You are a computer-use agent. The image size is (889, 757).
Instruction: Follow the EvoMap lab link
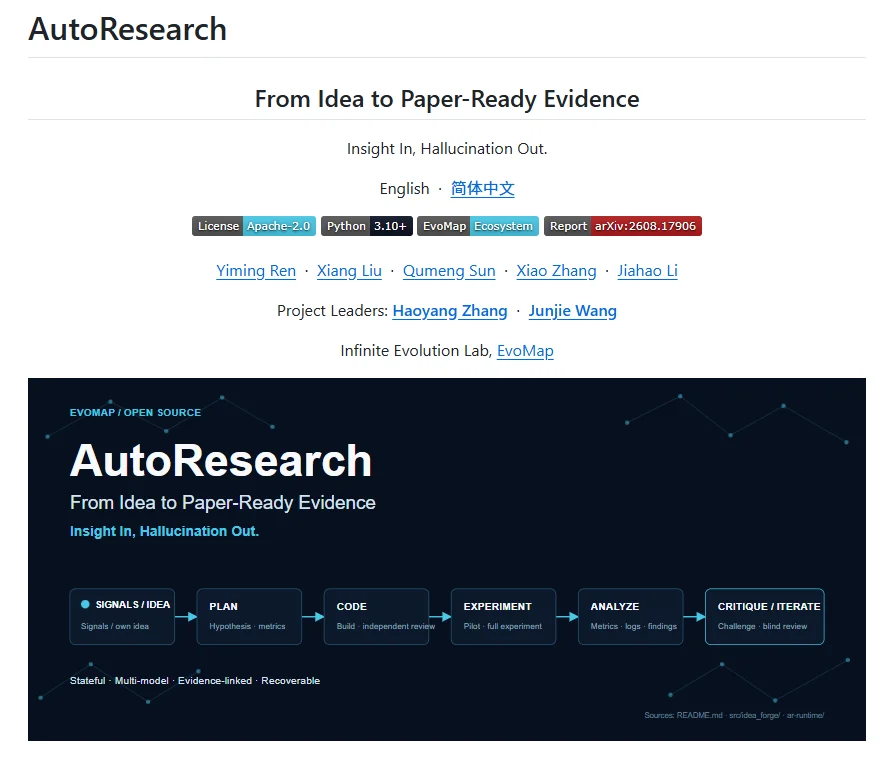525,351
